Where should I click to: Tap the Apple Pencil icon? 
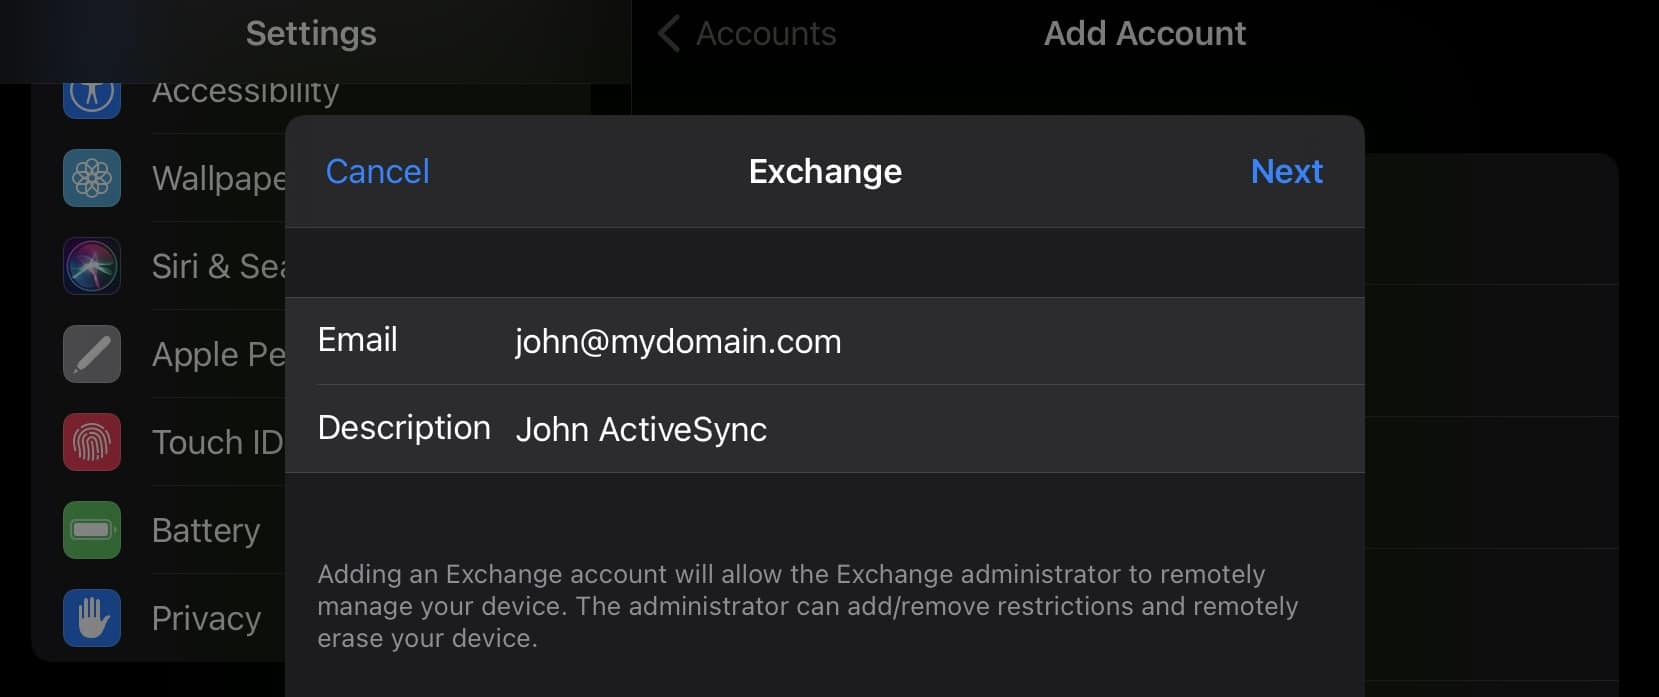click(92, 354)
